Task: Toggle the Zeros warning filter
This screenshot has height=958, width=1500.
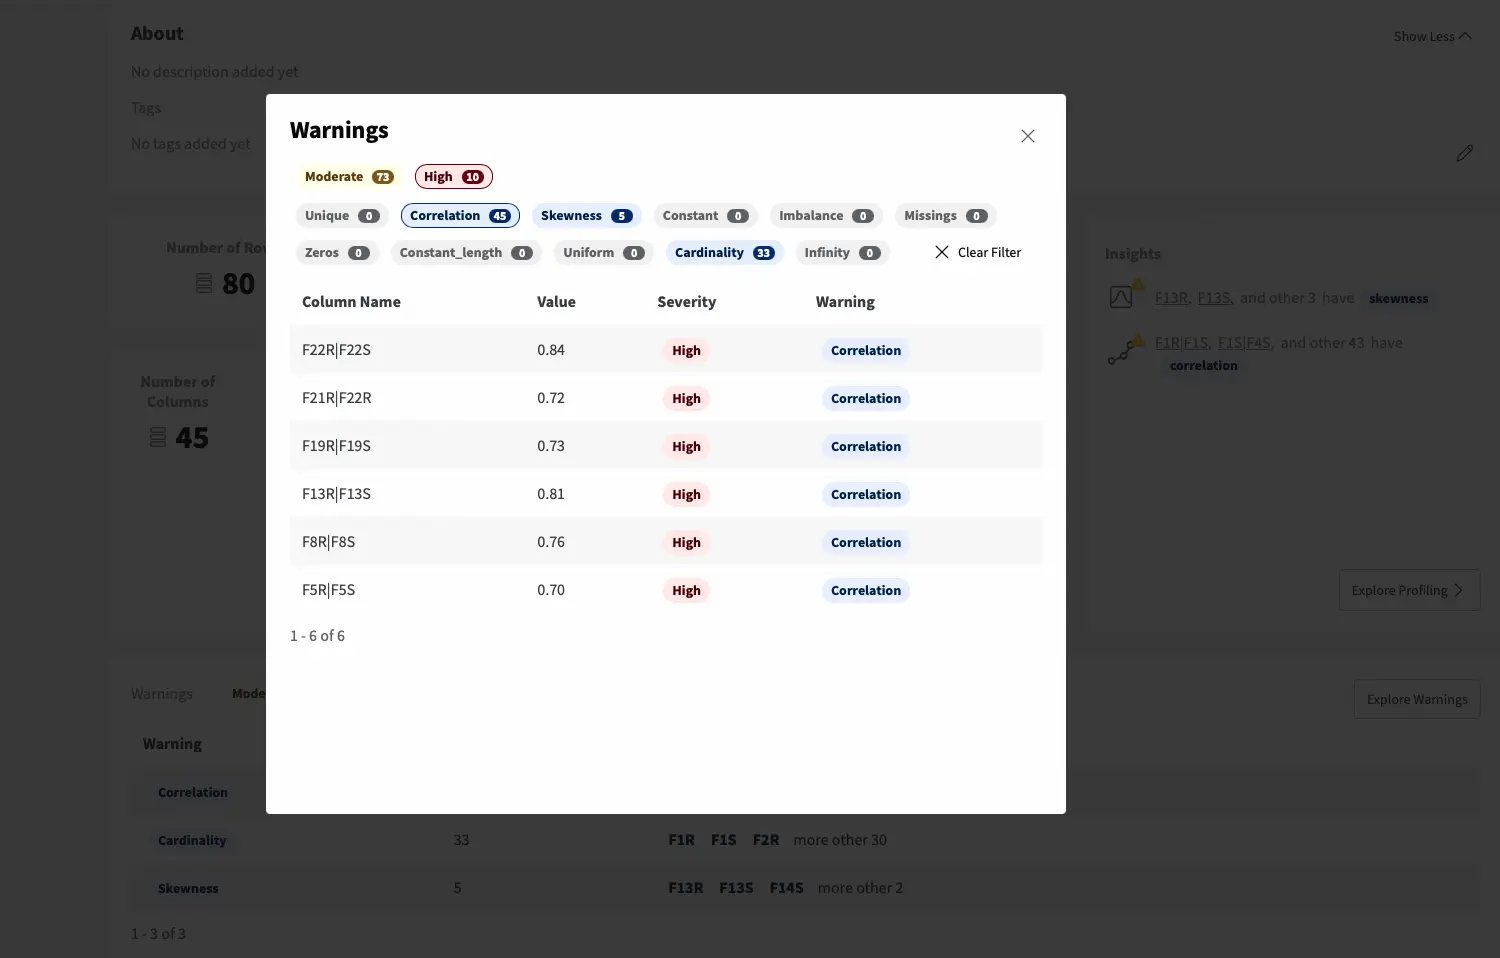Action: point(337,253)
